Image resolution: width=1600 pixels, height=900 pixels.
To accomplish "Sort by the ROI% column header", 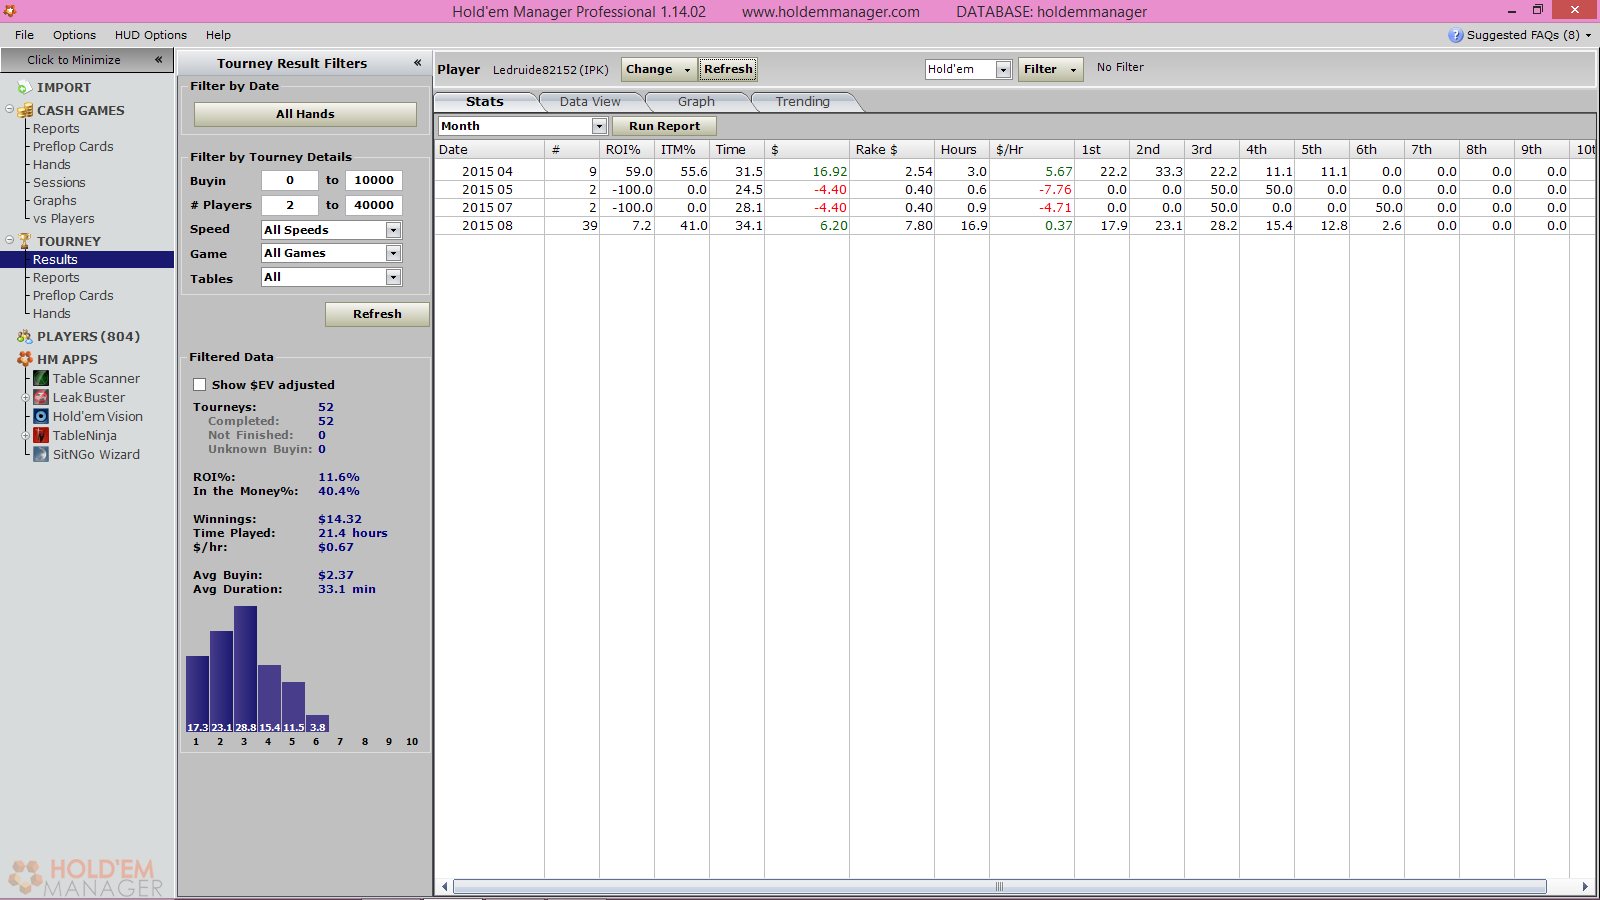I will [627, 150].
